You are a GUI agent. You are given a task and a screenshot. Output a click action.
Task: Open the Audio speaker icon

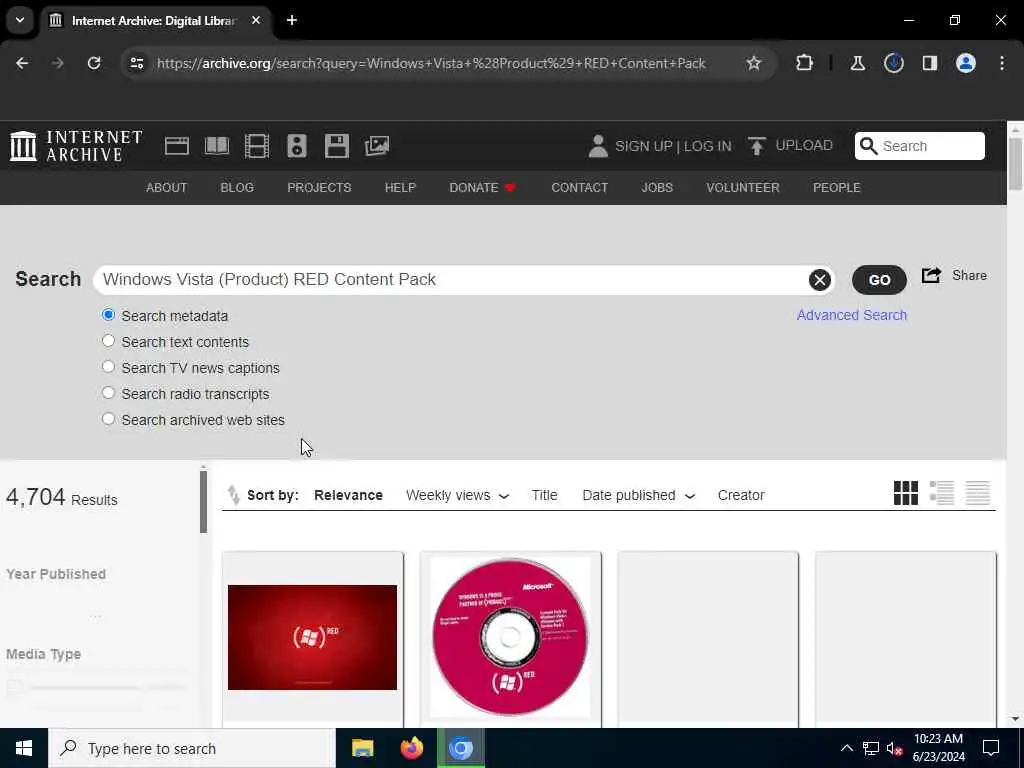pyautogui.click(x=296, y=146)
